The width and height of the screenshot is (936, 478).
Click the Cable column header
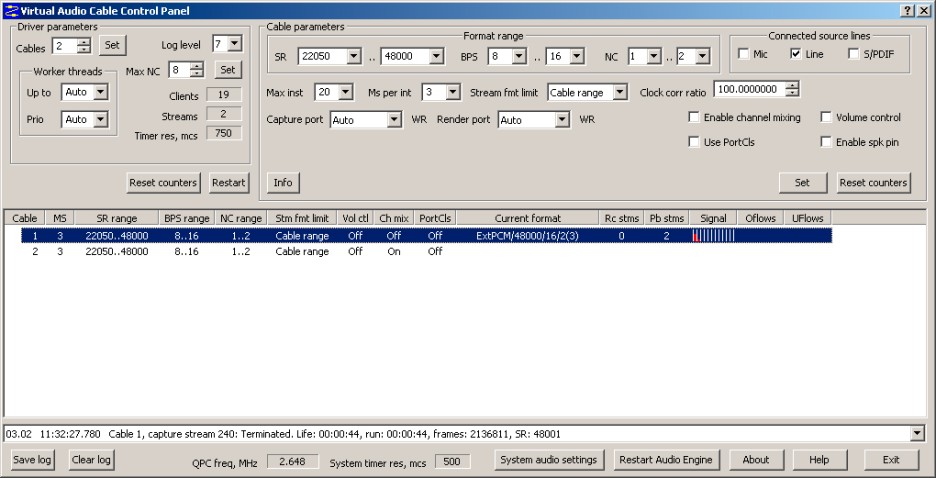click(x=24, y=218)
